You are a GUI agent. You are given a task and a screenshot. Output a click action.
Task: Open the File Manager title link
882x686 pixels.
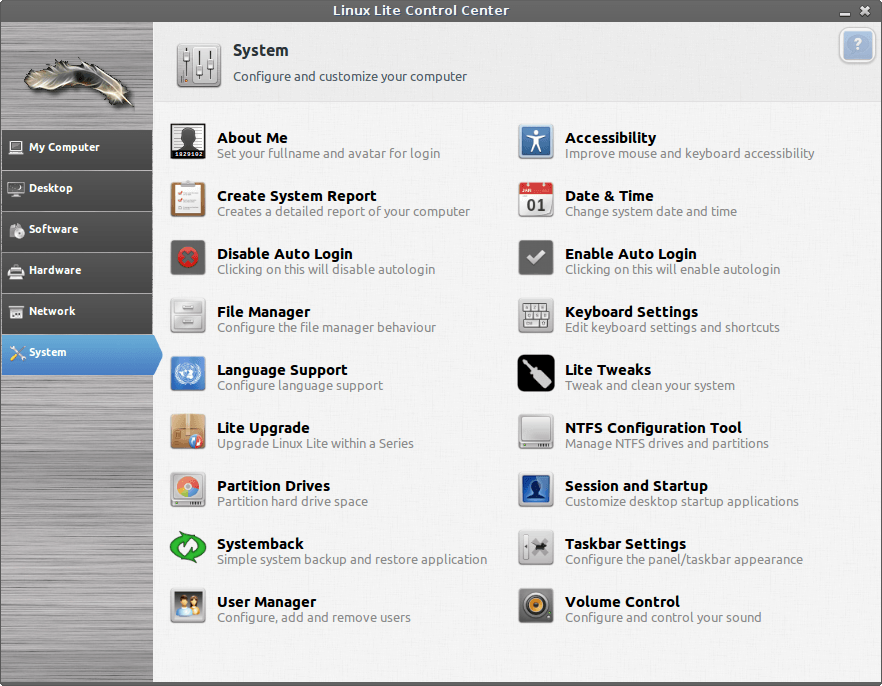tap(263, 312)
